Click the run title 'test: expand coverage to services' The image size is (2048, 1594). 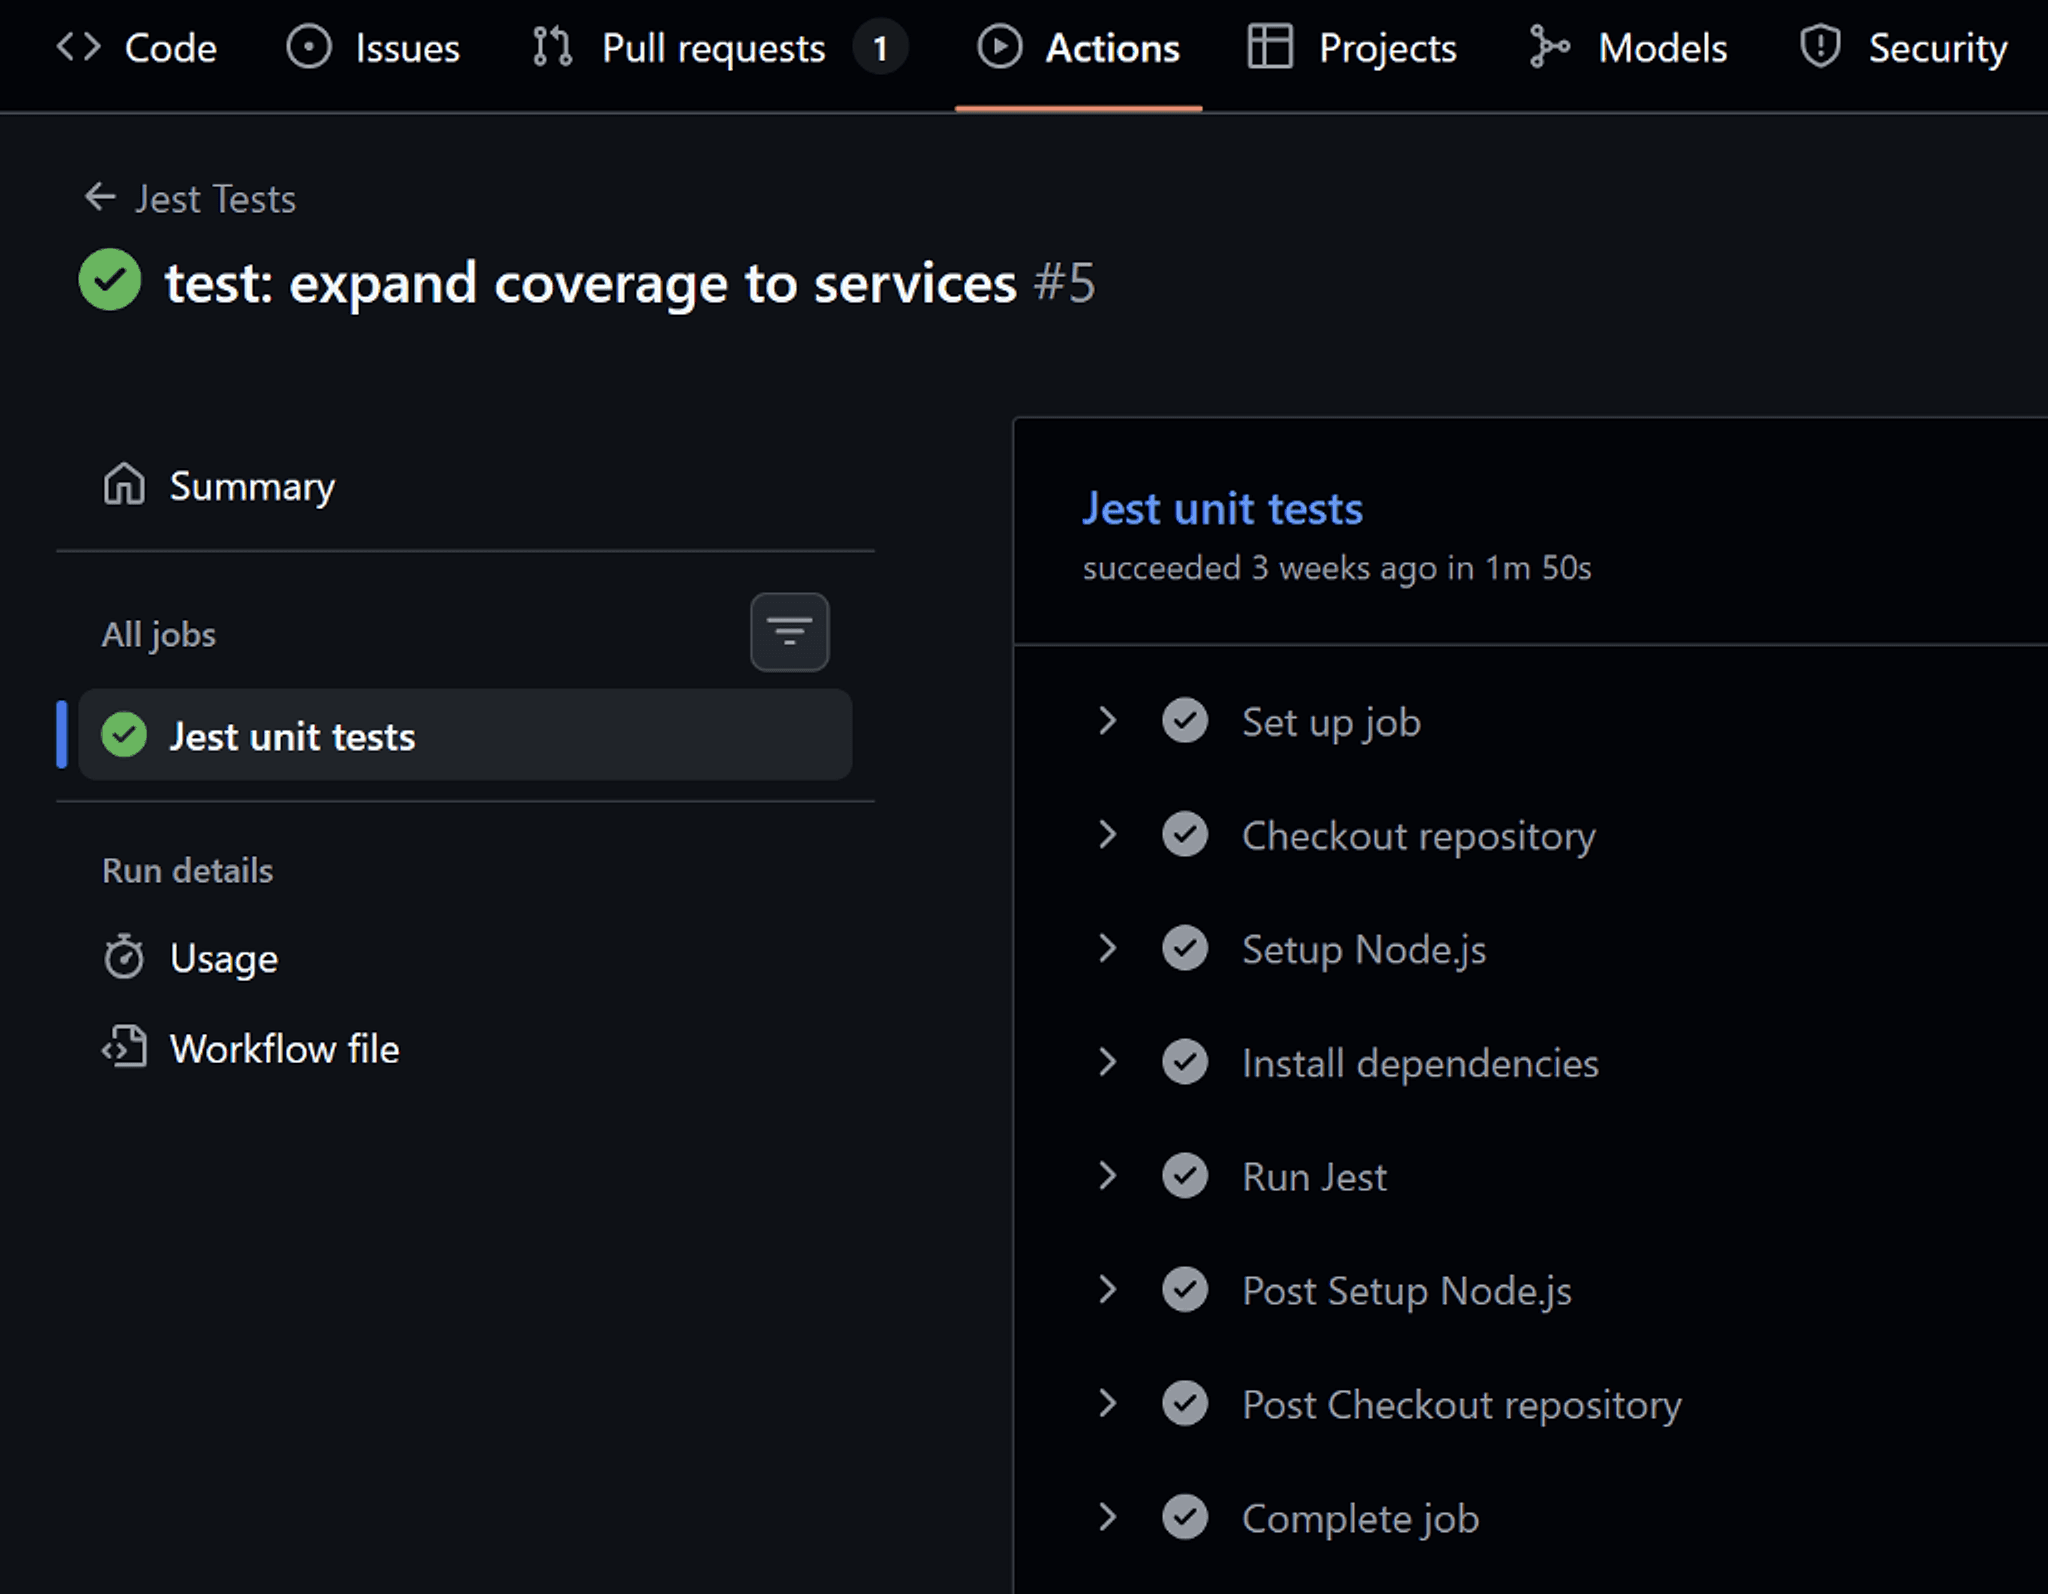coord(590,284)
